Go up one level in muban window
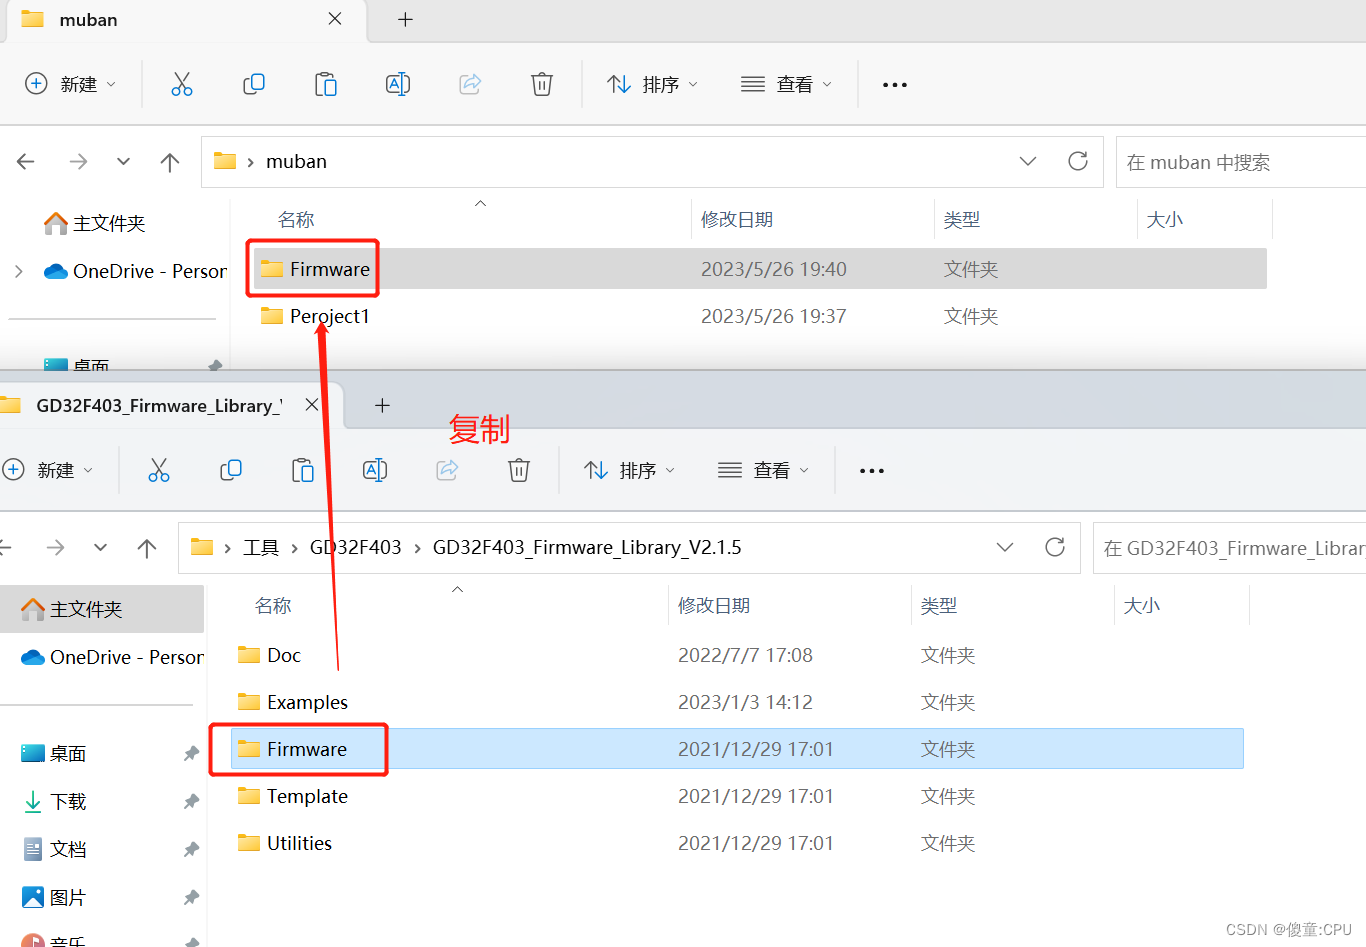The width and height of the screenshot is (1366, 947). (x=170, y=162)
